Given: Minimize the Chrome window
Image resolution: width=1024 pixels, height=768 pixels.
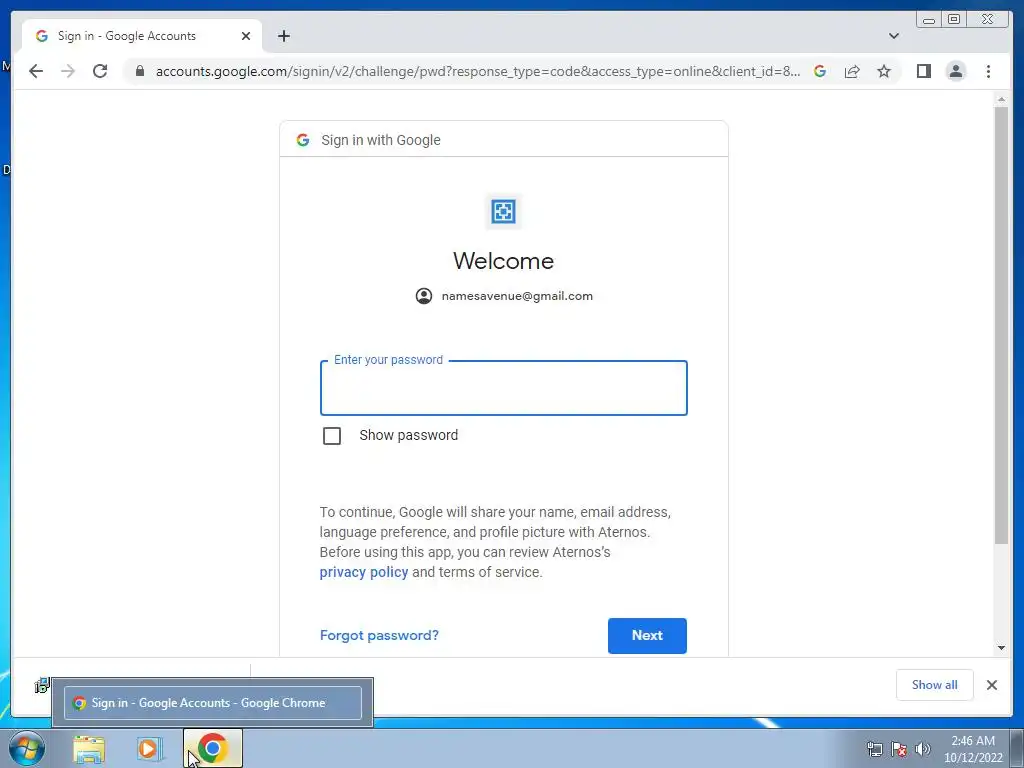Looking at the screenshot, I should click(929, 20).
